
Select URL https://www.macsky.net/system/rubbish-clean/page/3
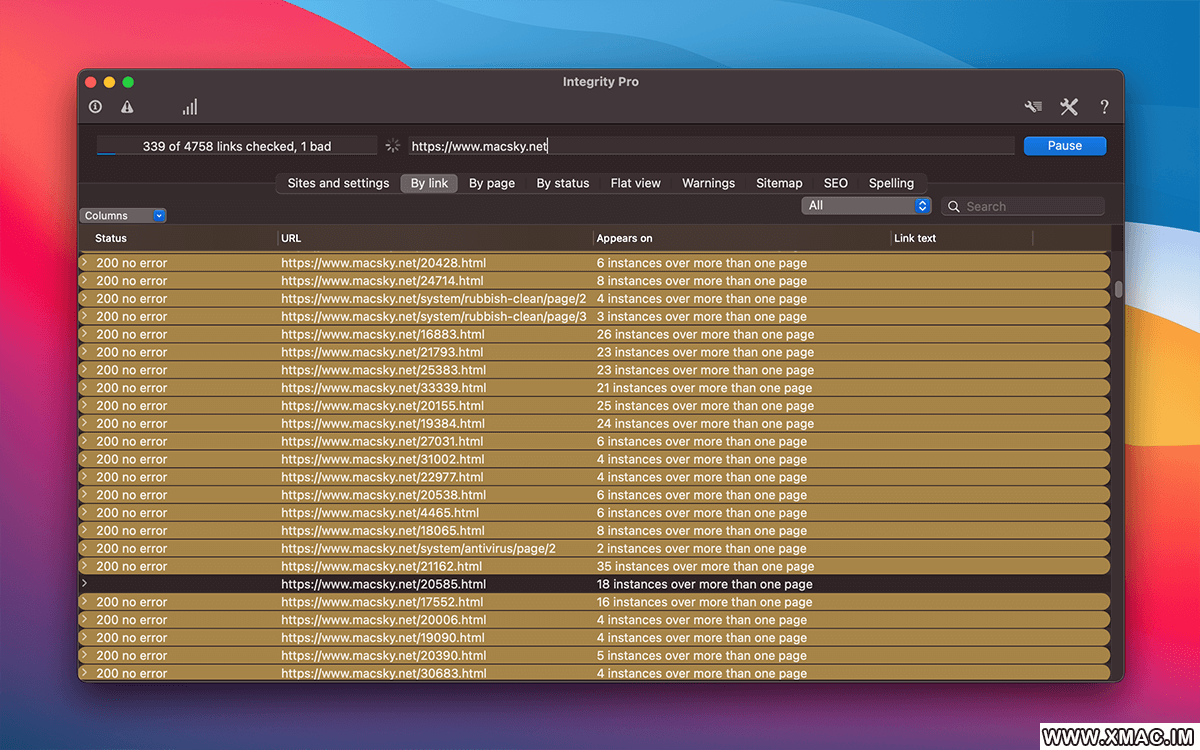click(434, 317)
